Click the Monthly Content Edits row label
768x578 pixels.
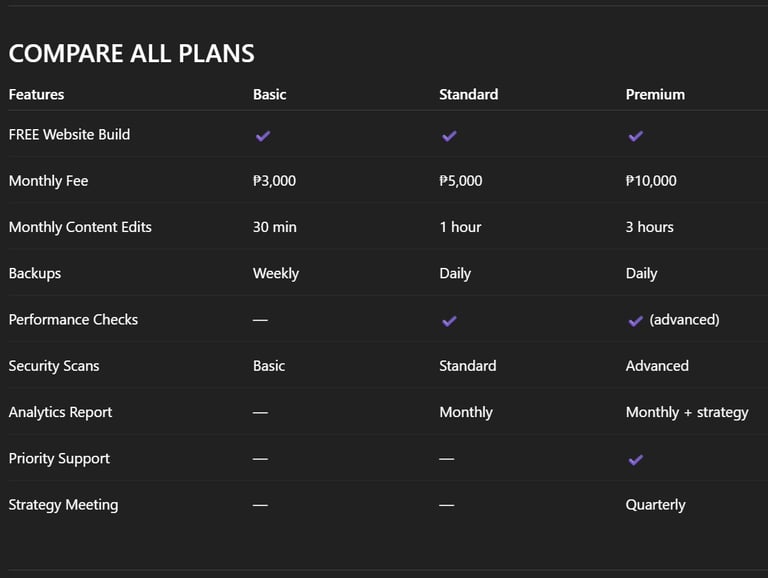tap(80, 227)
